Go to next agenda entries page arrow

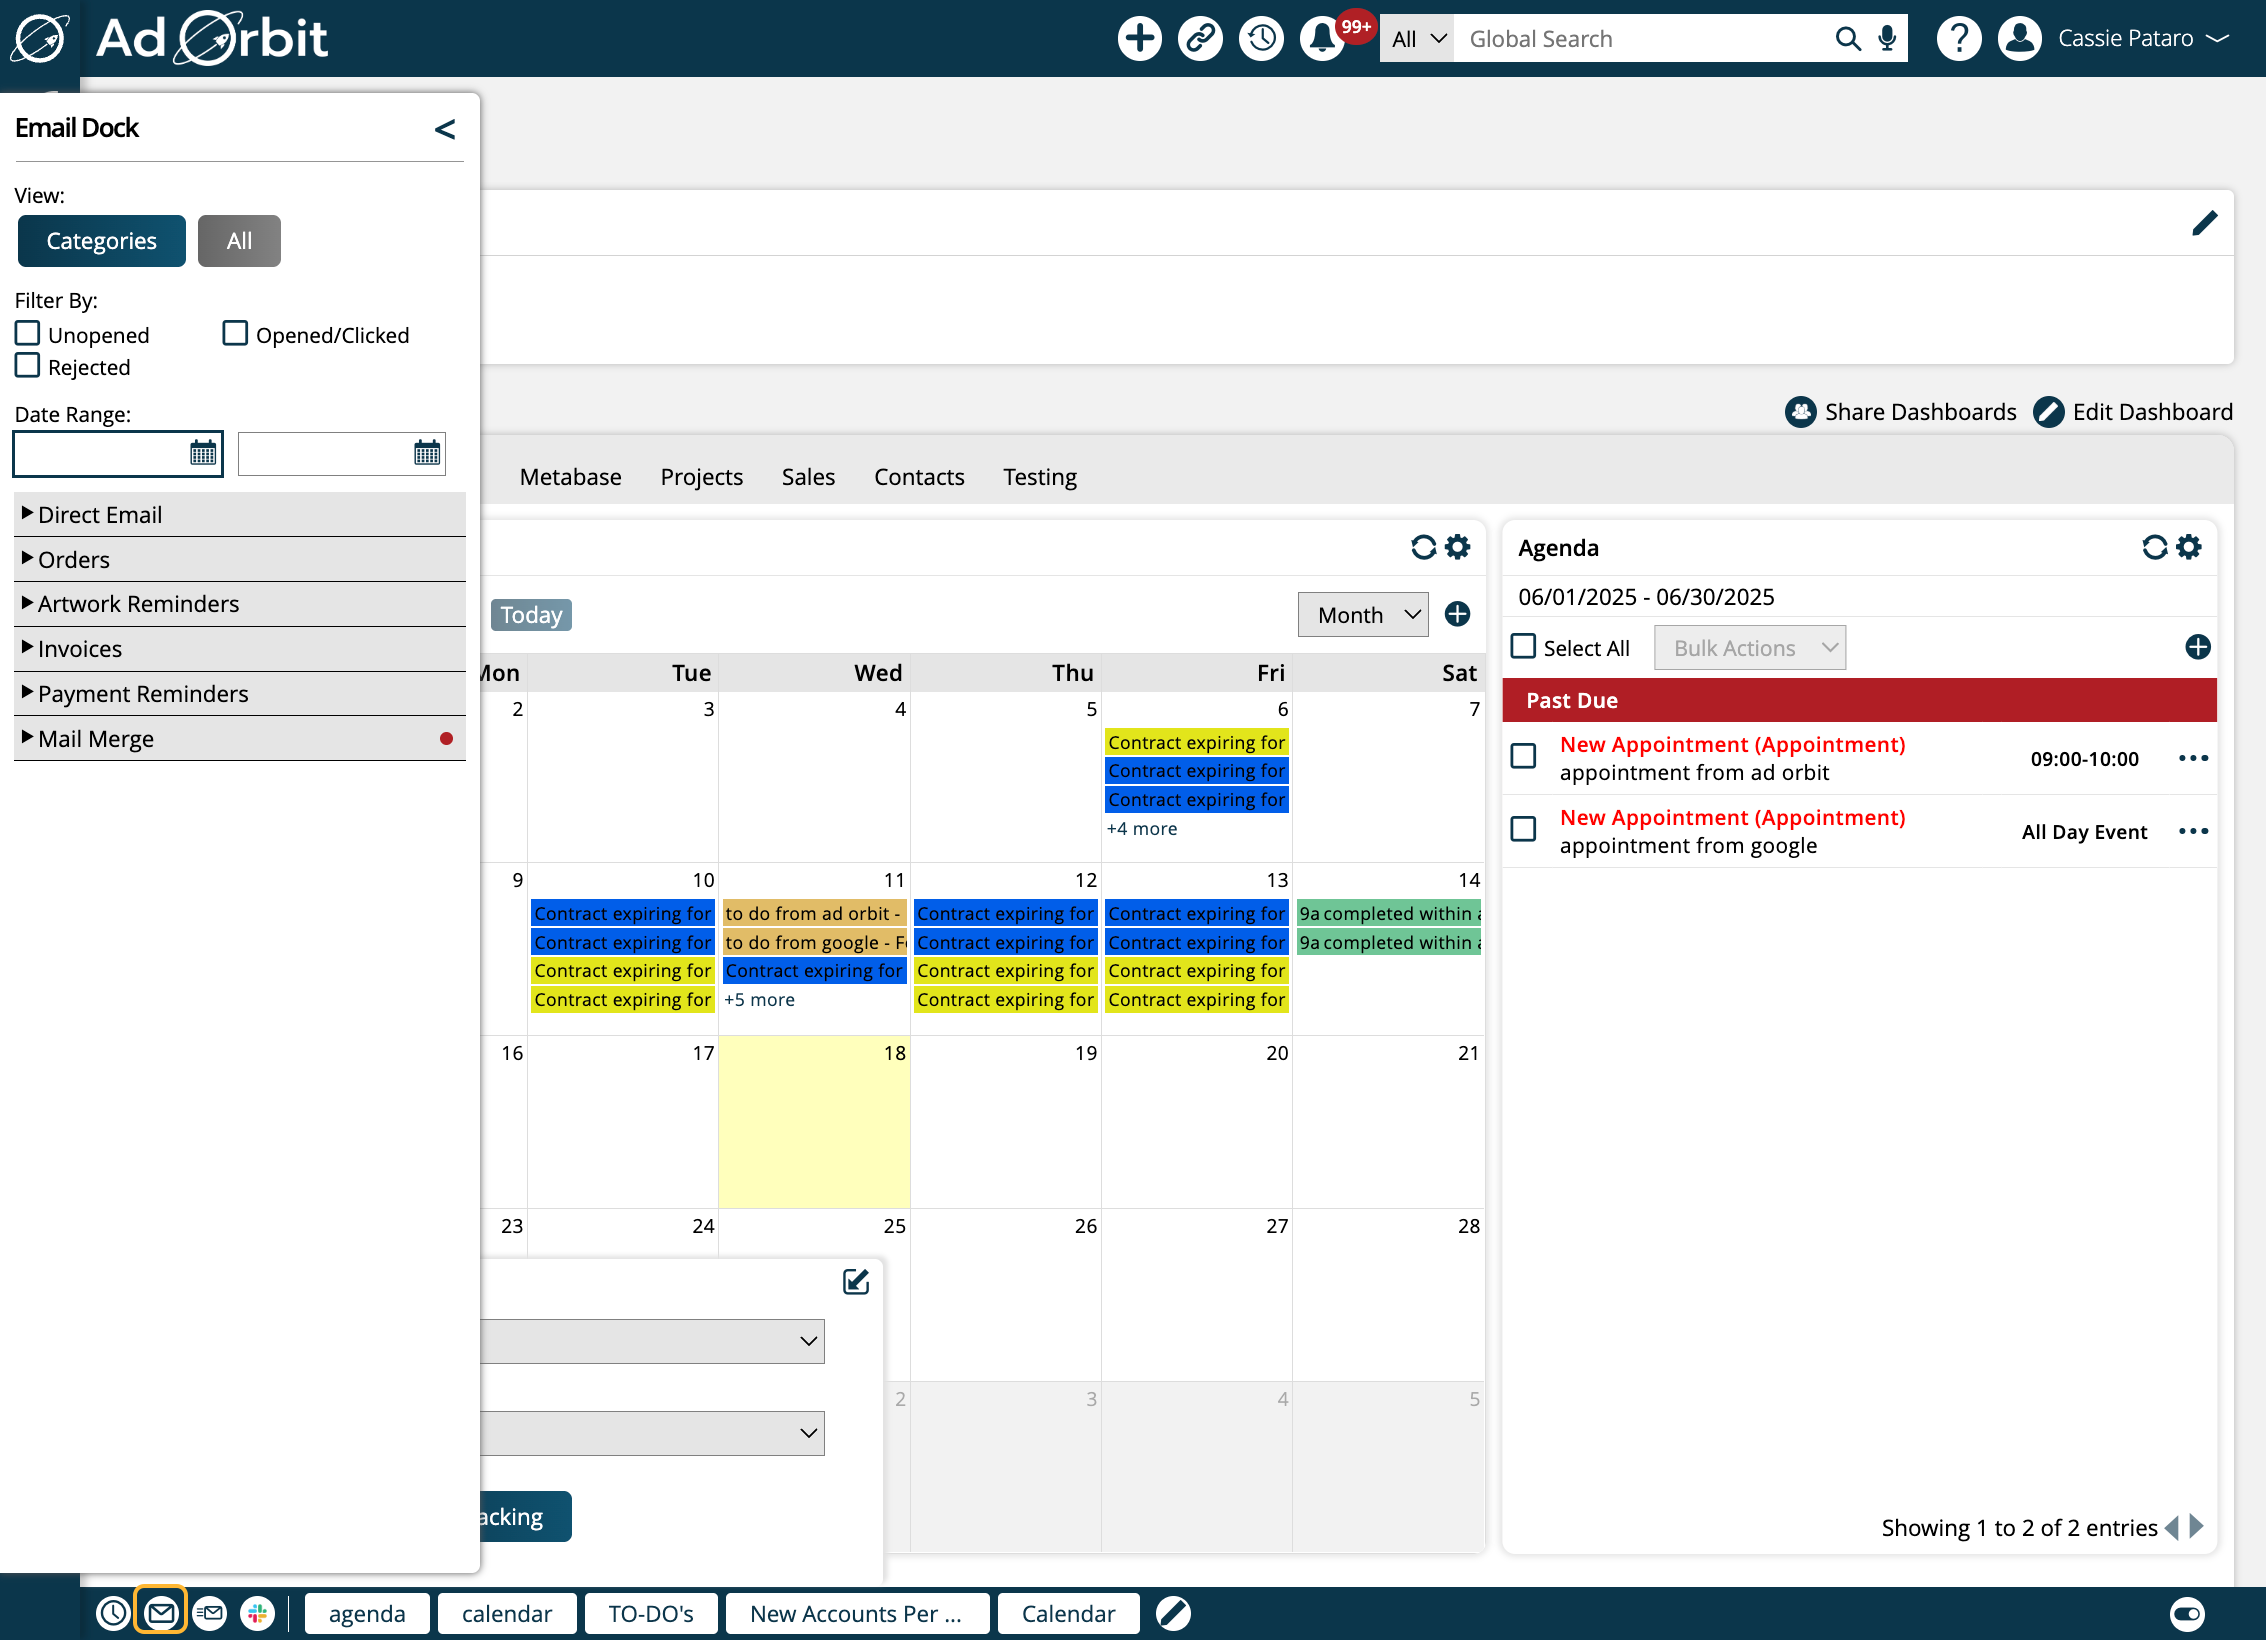[2197, 1526]
